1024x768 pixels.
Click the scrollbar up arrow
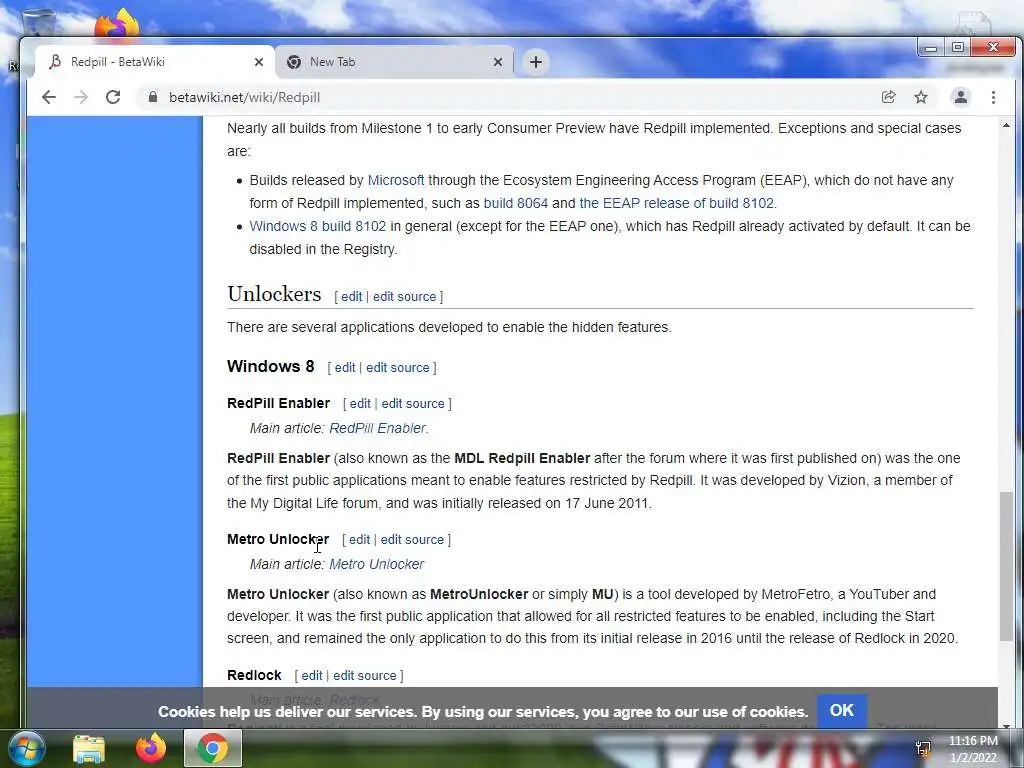tap(1006, 125)
